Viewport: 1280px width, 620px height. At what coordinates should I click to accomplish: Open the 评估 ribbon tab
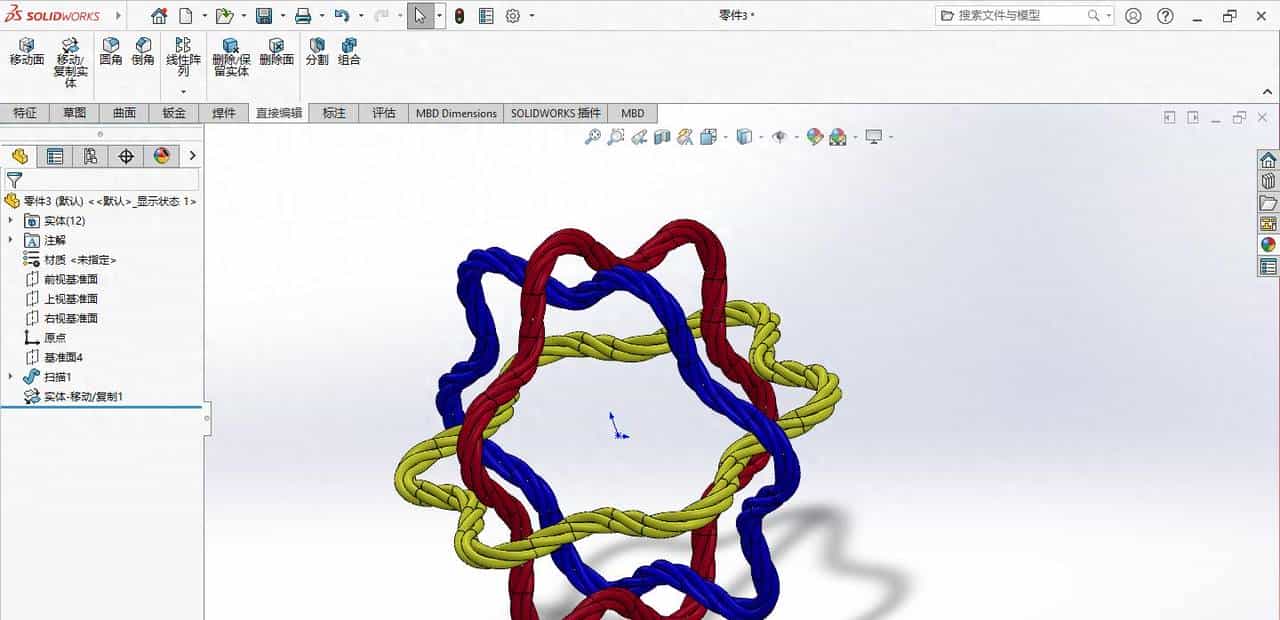point(384,113)
